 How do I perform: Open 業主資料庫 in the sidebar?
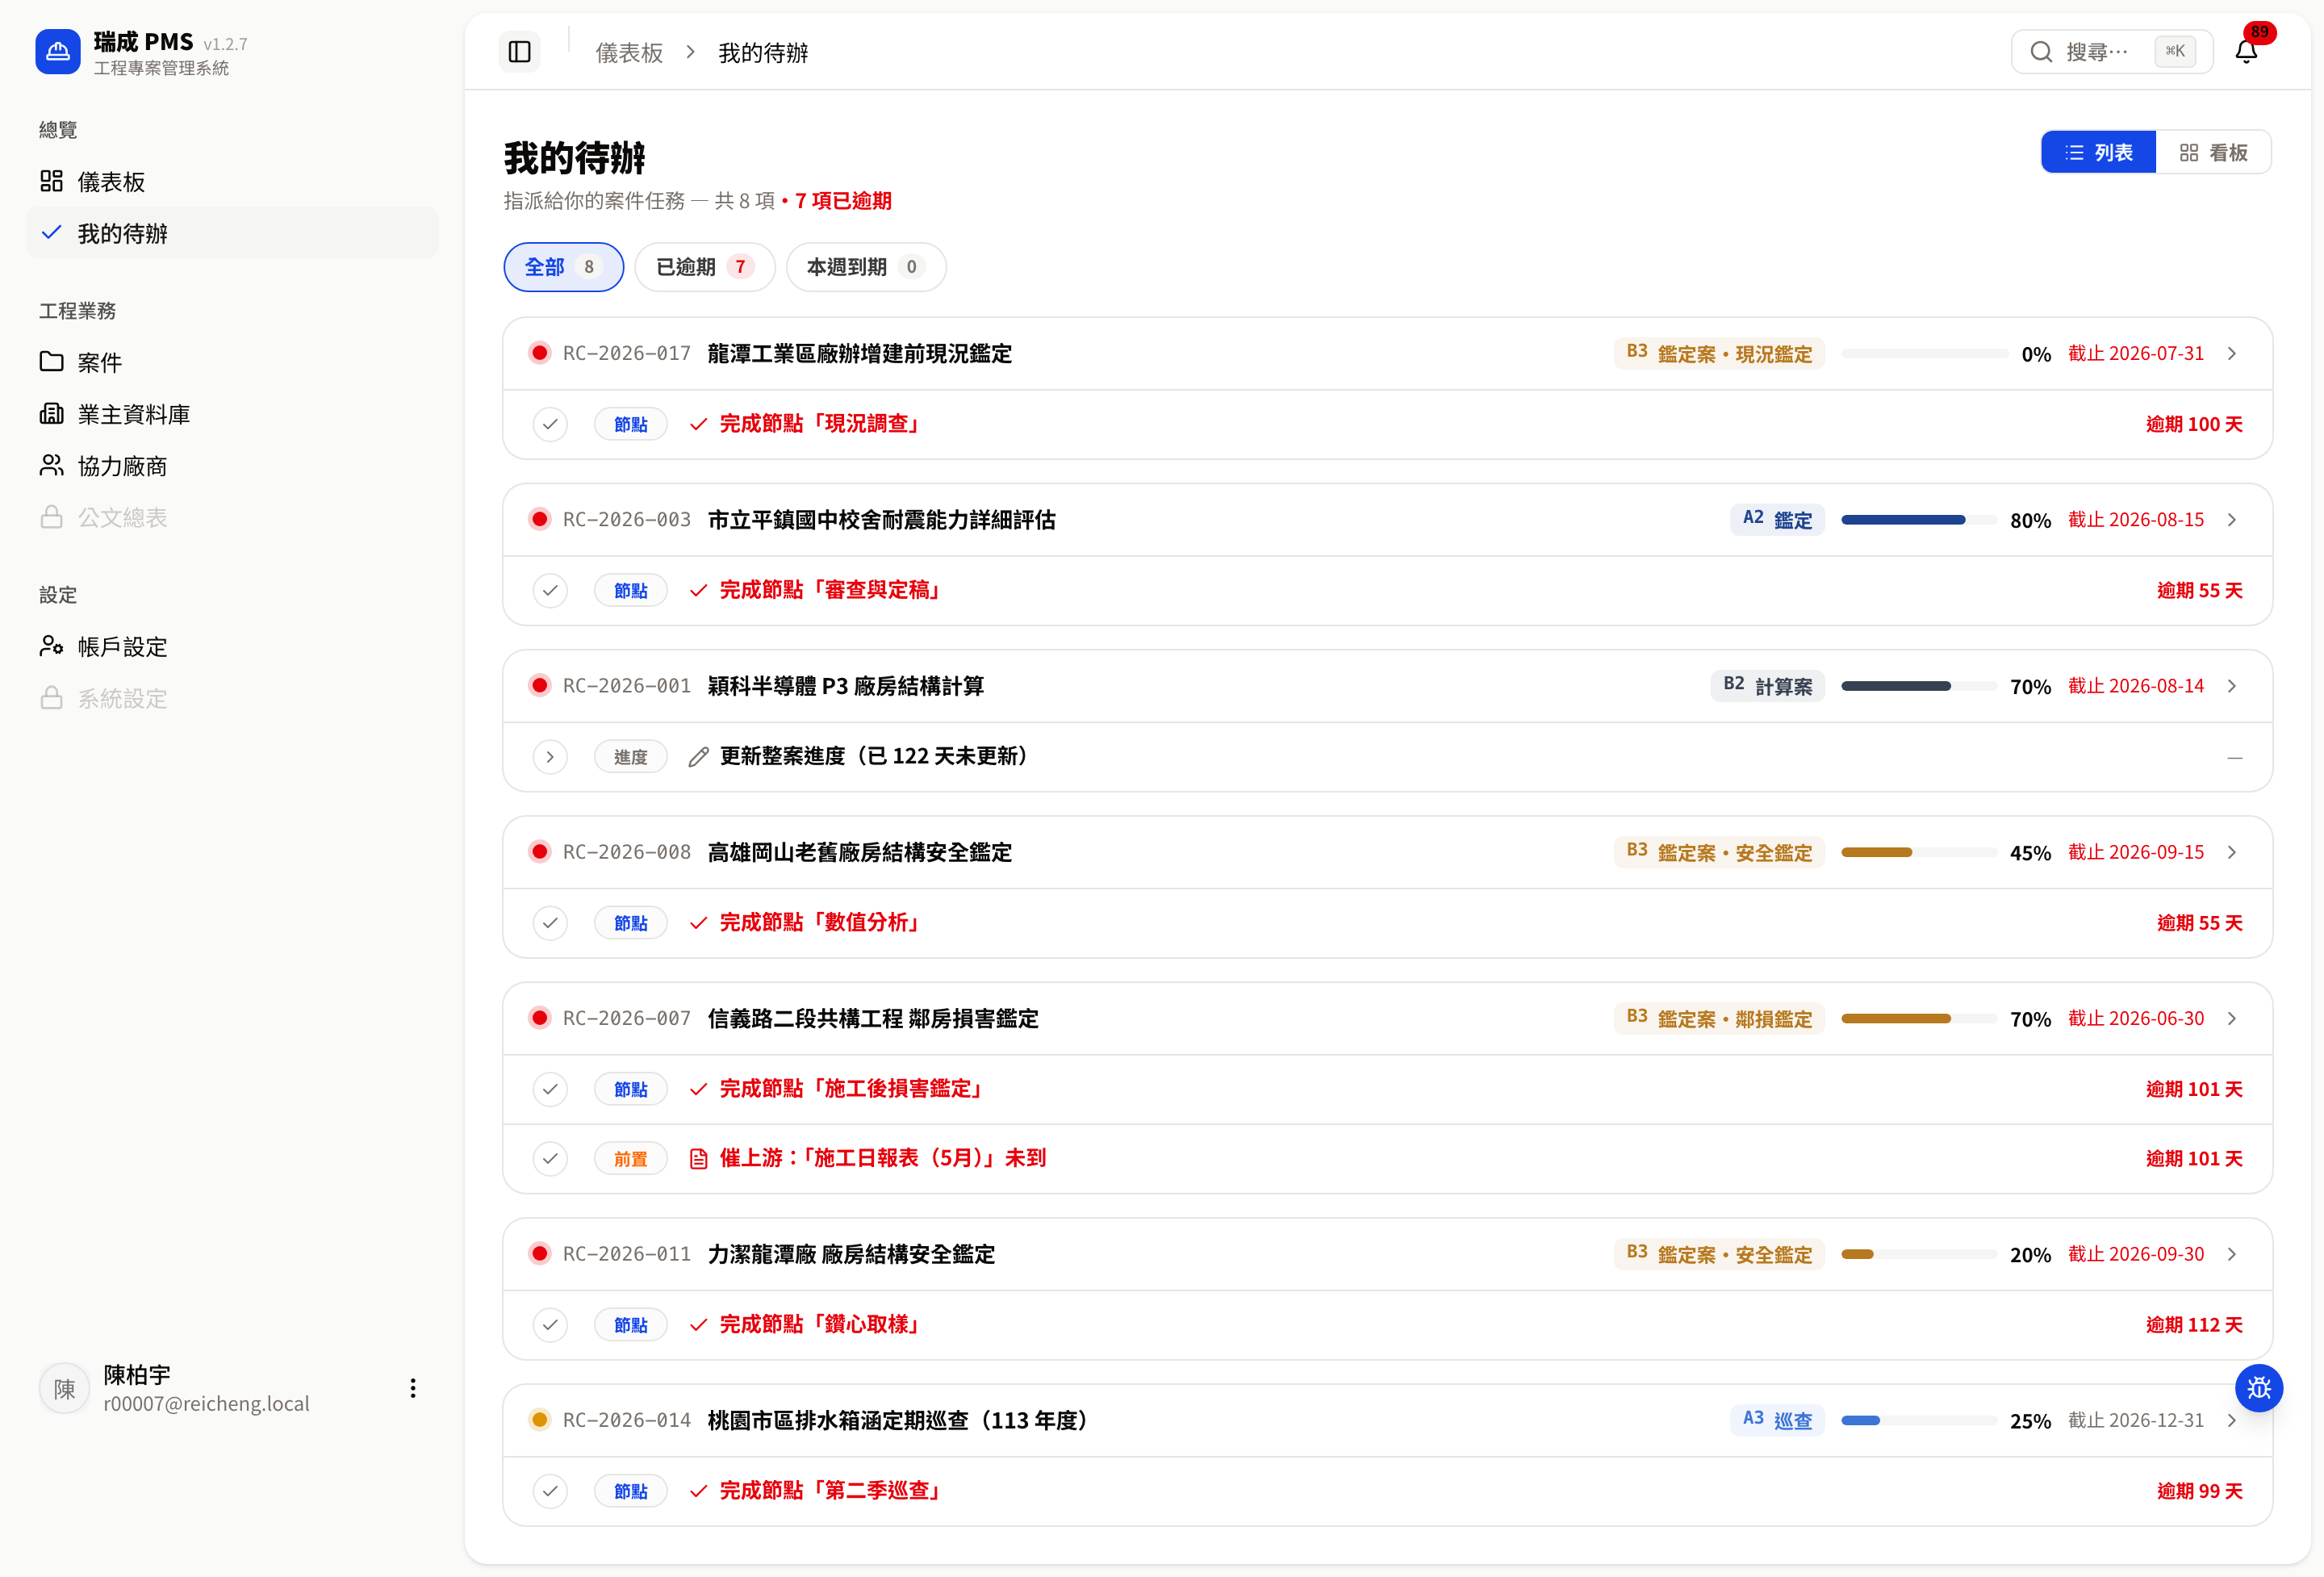[232, 414]
